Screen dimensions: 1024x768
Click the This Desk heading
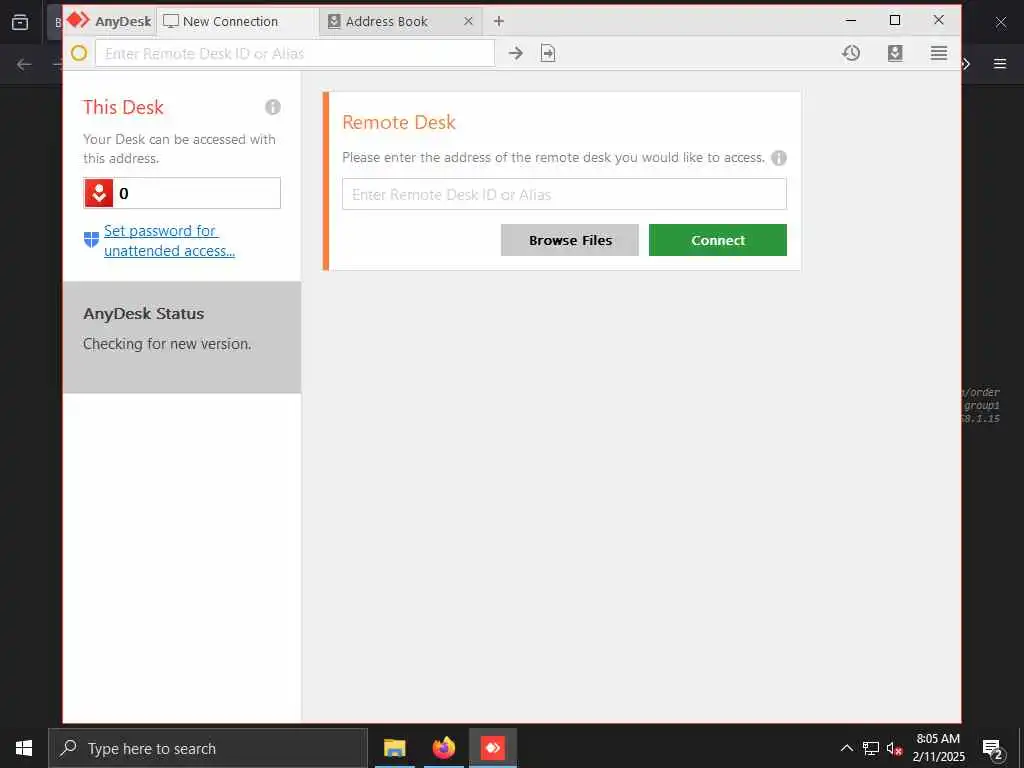123,107
